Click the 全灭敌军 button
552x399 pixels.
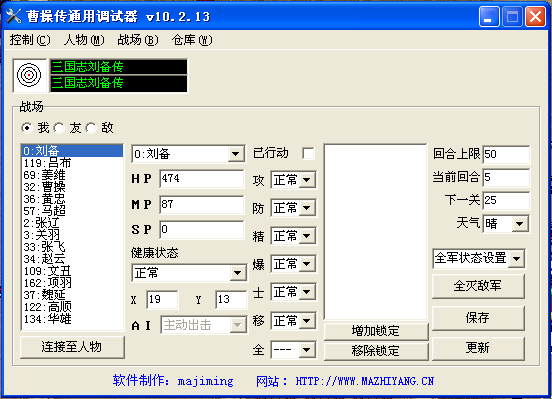click(478, 286)
